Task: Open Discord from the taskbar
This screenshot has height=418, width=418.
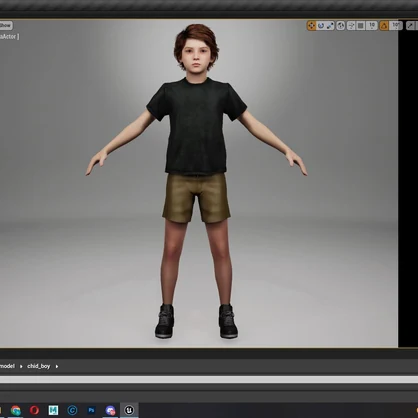Action: (x=110, y=410)
